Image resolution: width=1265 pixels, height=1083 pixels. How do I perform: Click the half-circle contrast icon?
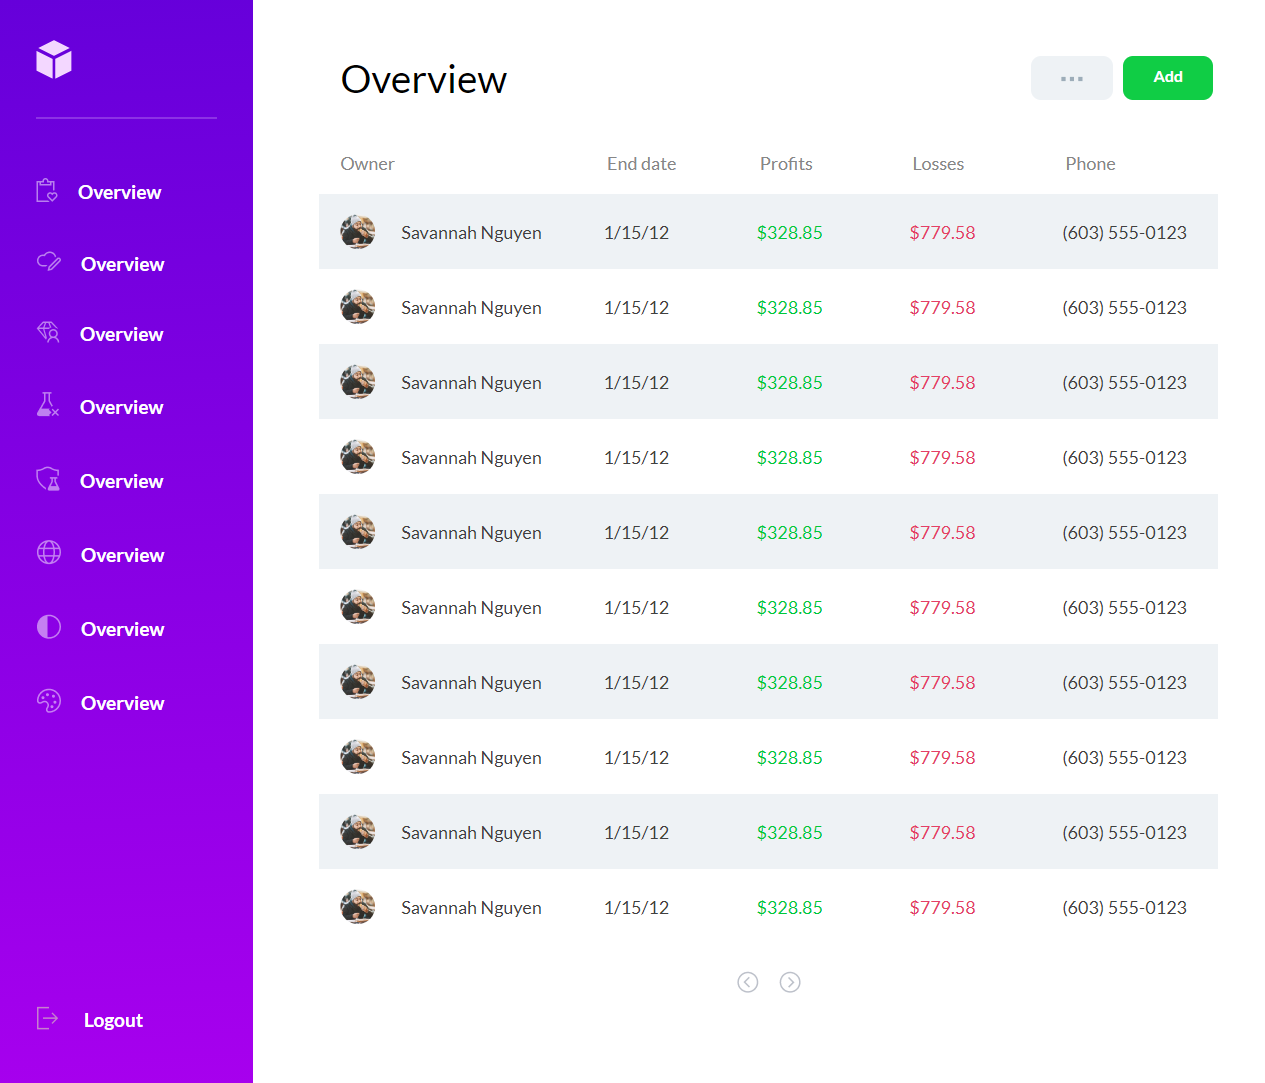pyautogui.click(x=49, y=627)
